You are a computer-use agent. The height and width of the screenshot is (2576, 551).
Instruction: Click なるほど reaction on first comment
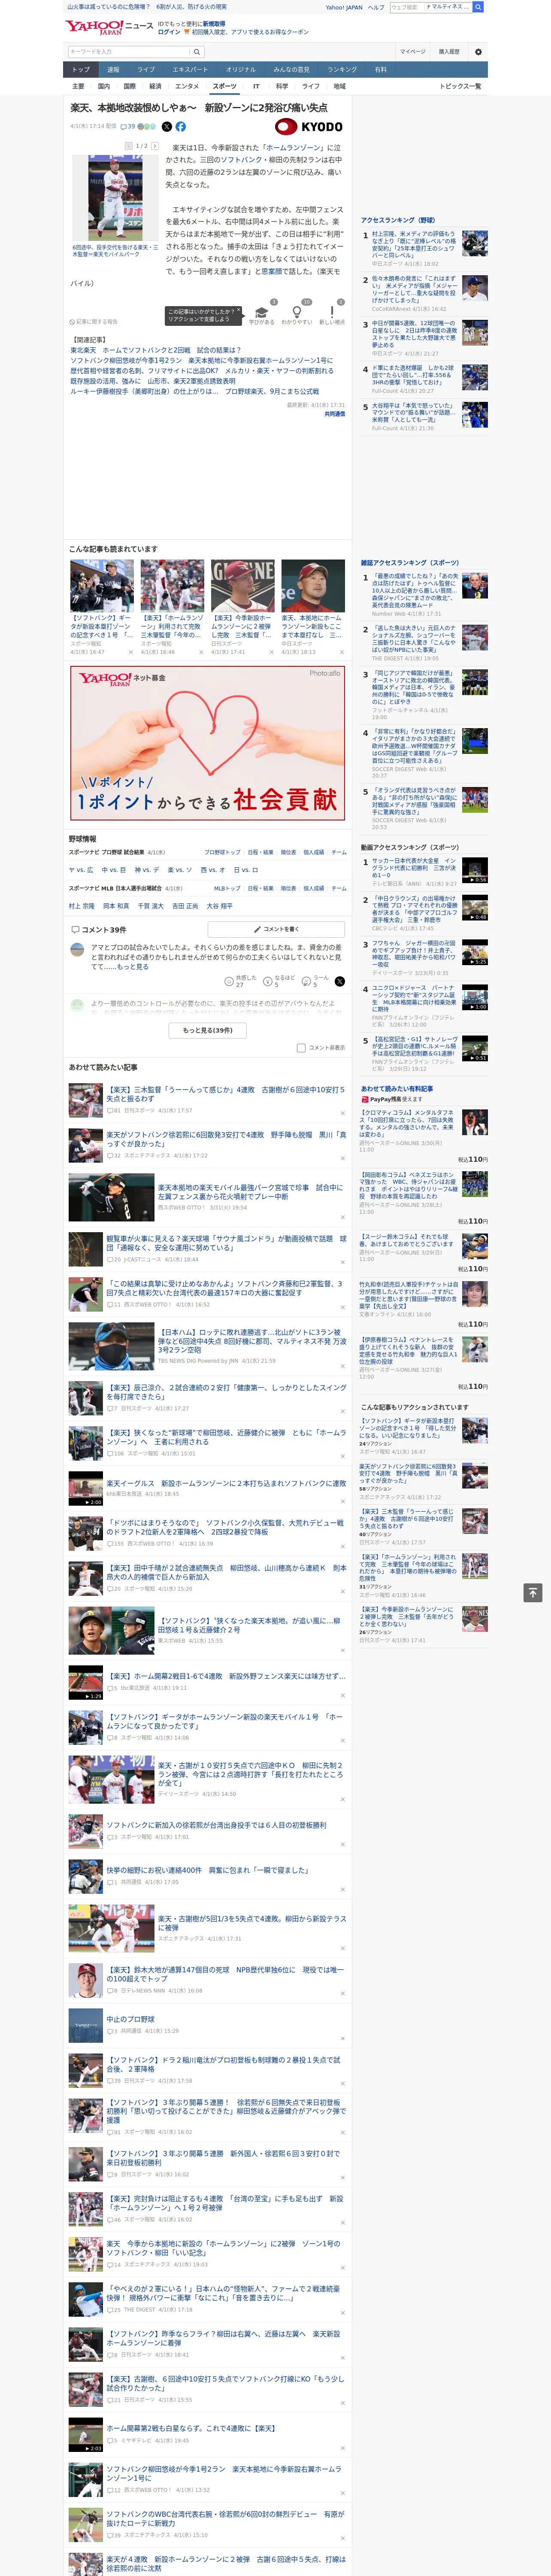pos(278,981)
